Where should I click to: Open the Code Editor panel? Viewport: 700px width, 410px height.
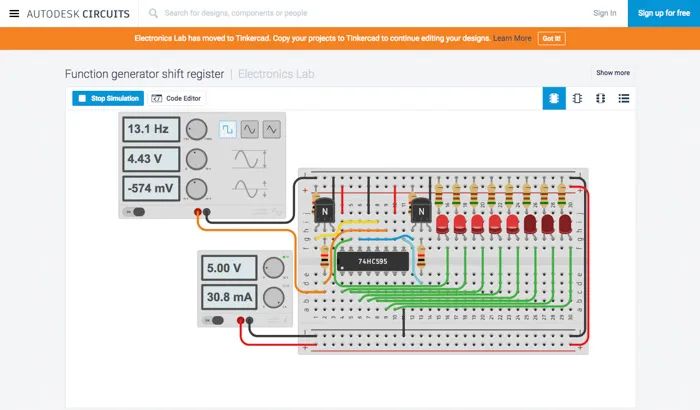click(x=176, y=98)
